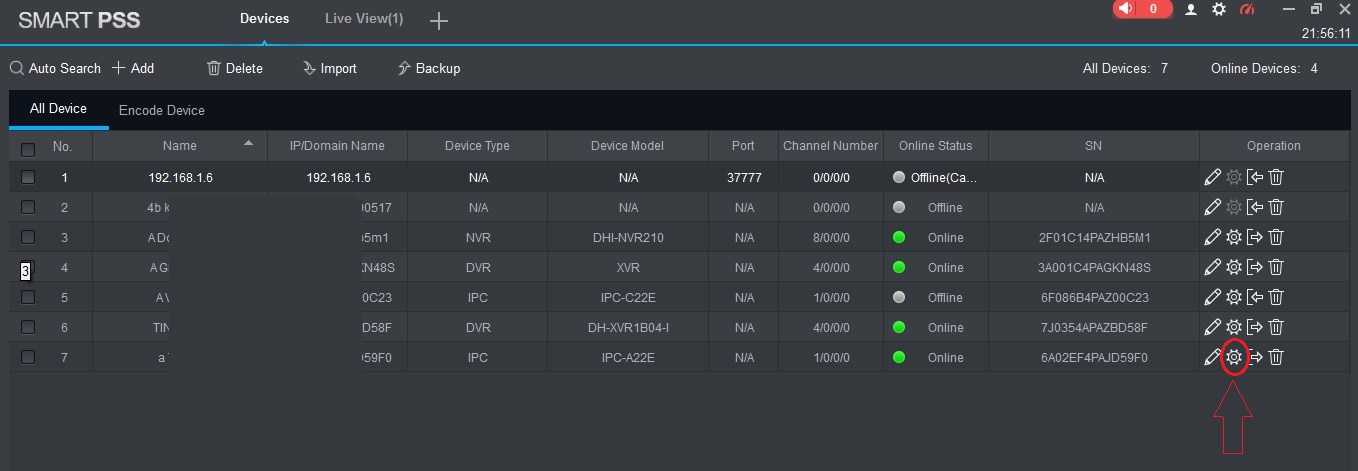Switch to Live View(1) tab
Image resolution: width=1358 pixels, height=471 pixels.
point(364,19)
